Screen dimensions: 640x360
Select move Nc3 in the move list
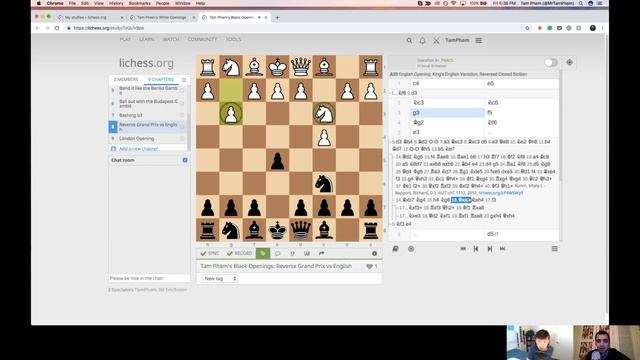click(447, 103)
